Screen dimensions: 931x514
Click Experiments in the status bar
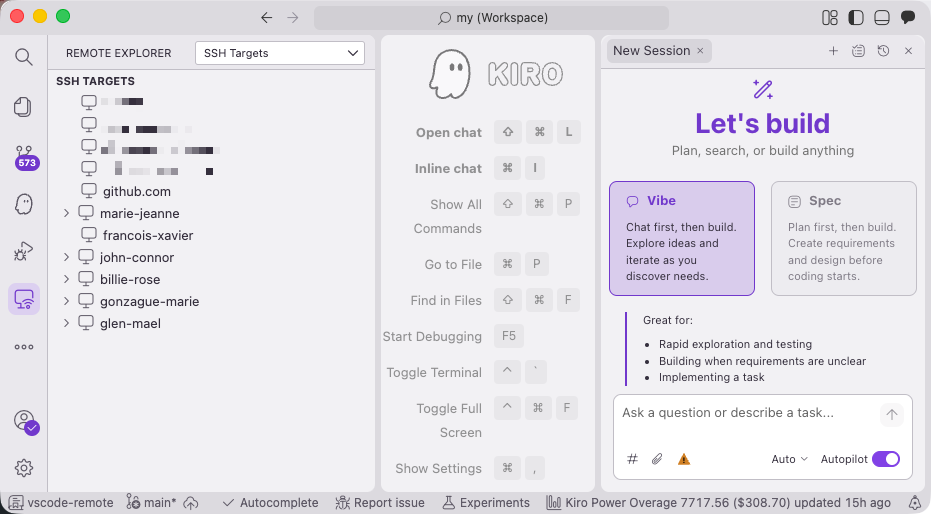(x=486, y=503)
